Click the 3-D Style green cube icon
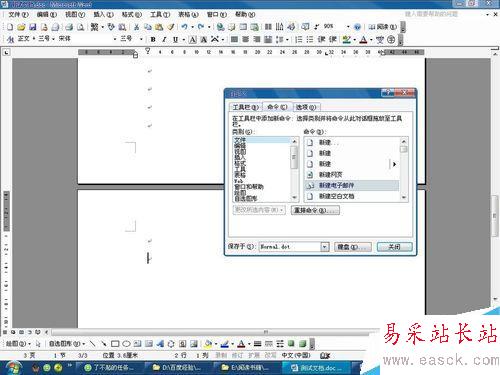Viewport: 500px width, 375px height. click(303, 343)
